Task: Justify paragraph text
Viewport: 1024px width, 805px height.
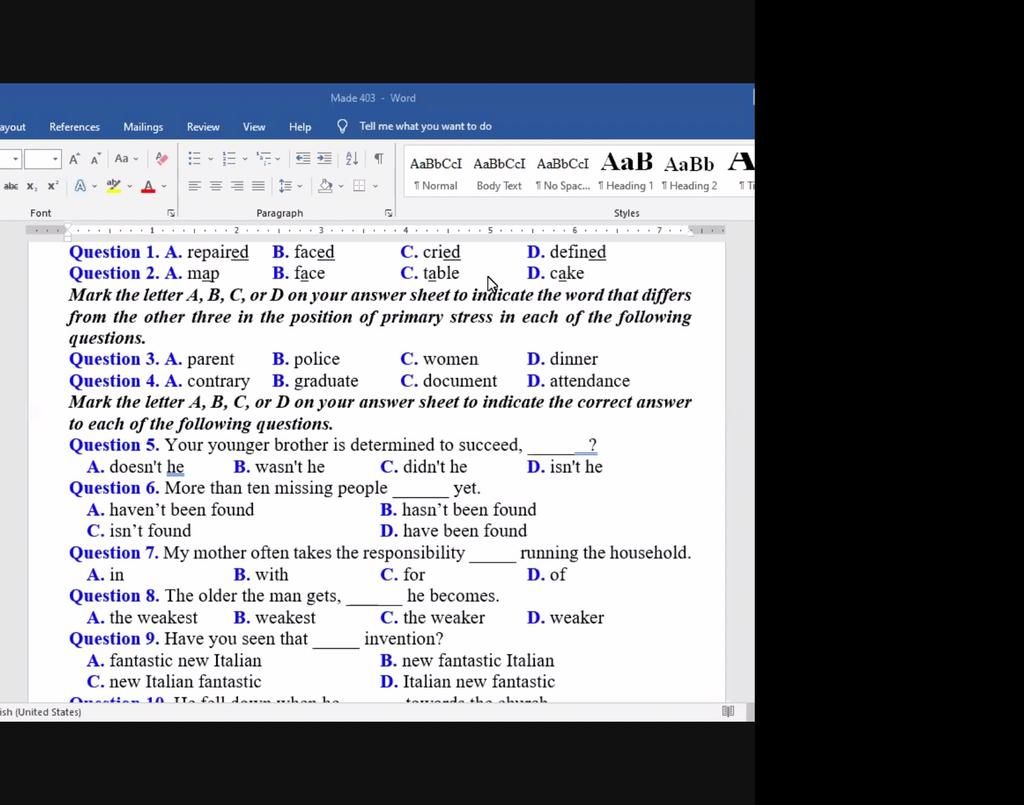Action: point(259,186)
